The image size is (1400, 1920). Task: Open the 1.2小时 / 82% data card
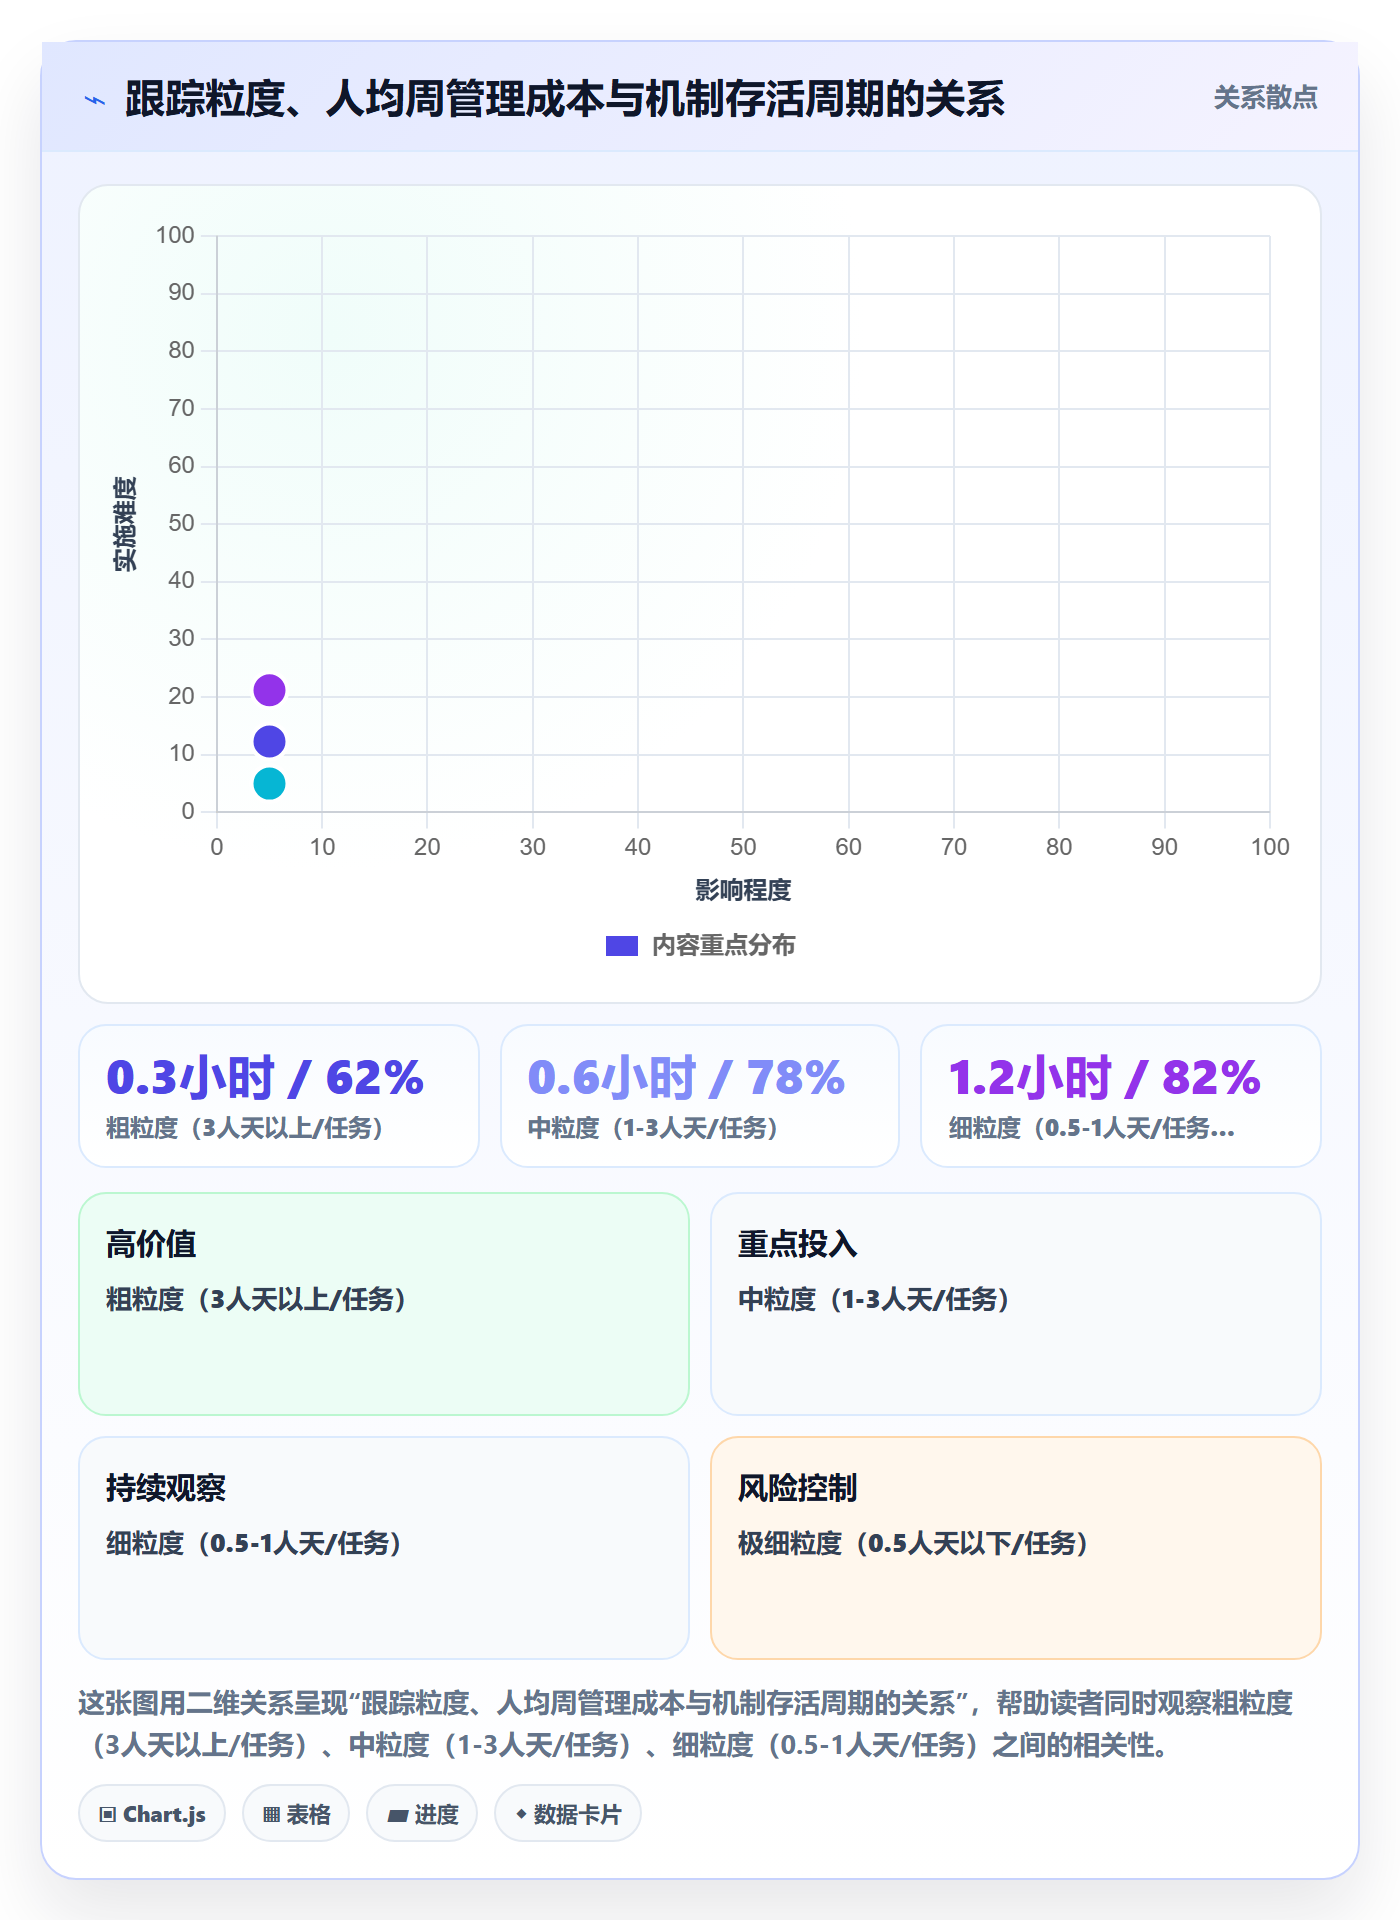[1121, 1096]
